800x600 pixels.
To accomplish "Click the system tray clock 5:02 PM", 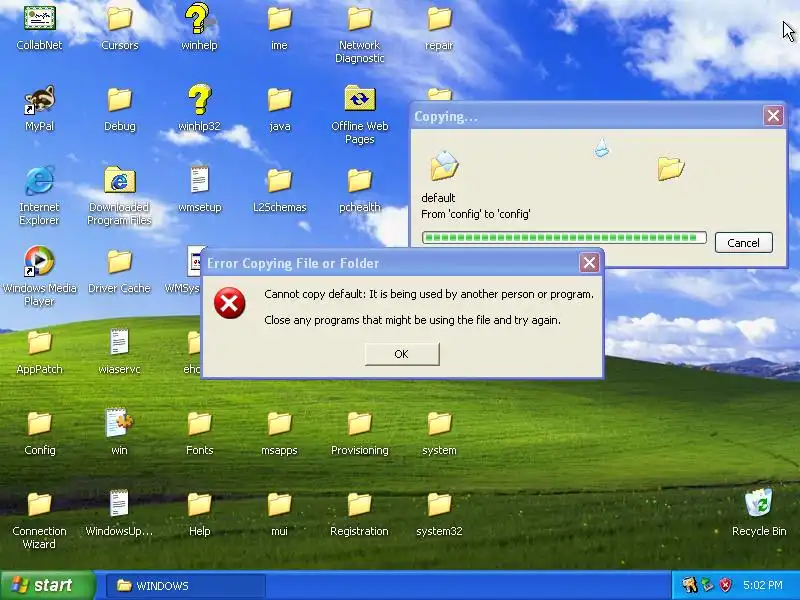I will [x=763, y=585].
